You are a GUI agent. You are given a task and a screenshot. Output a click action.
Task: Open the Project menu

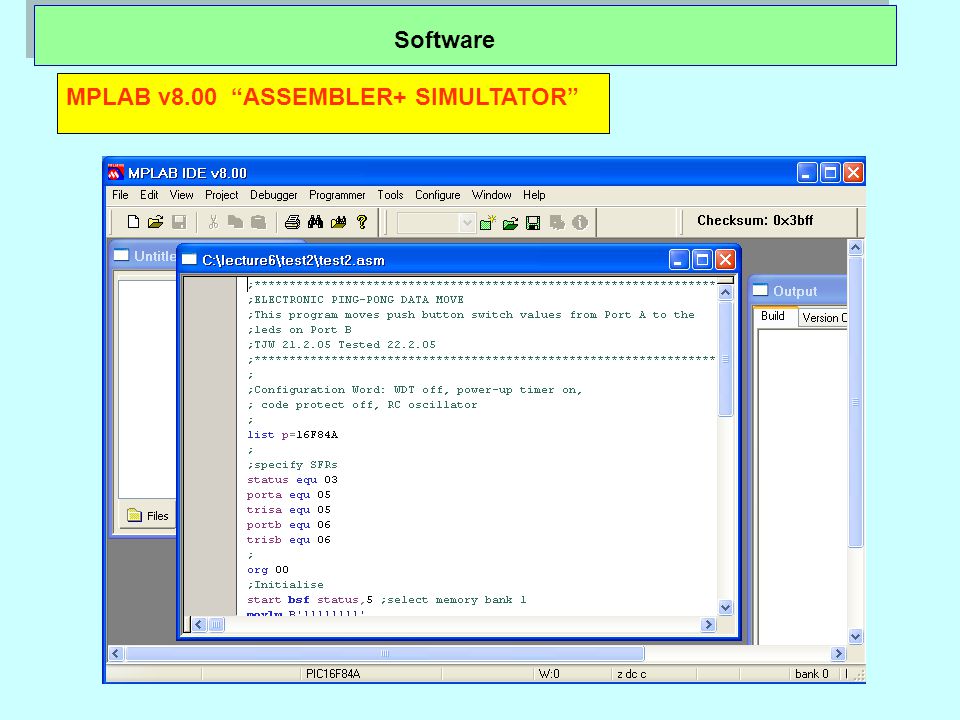[222, 195]
